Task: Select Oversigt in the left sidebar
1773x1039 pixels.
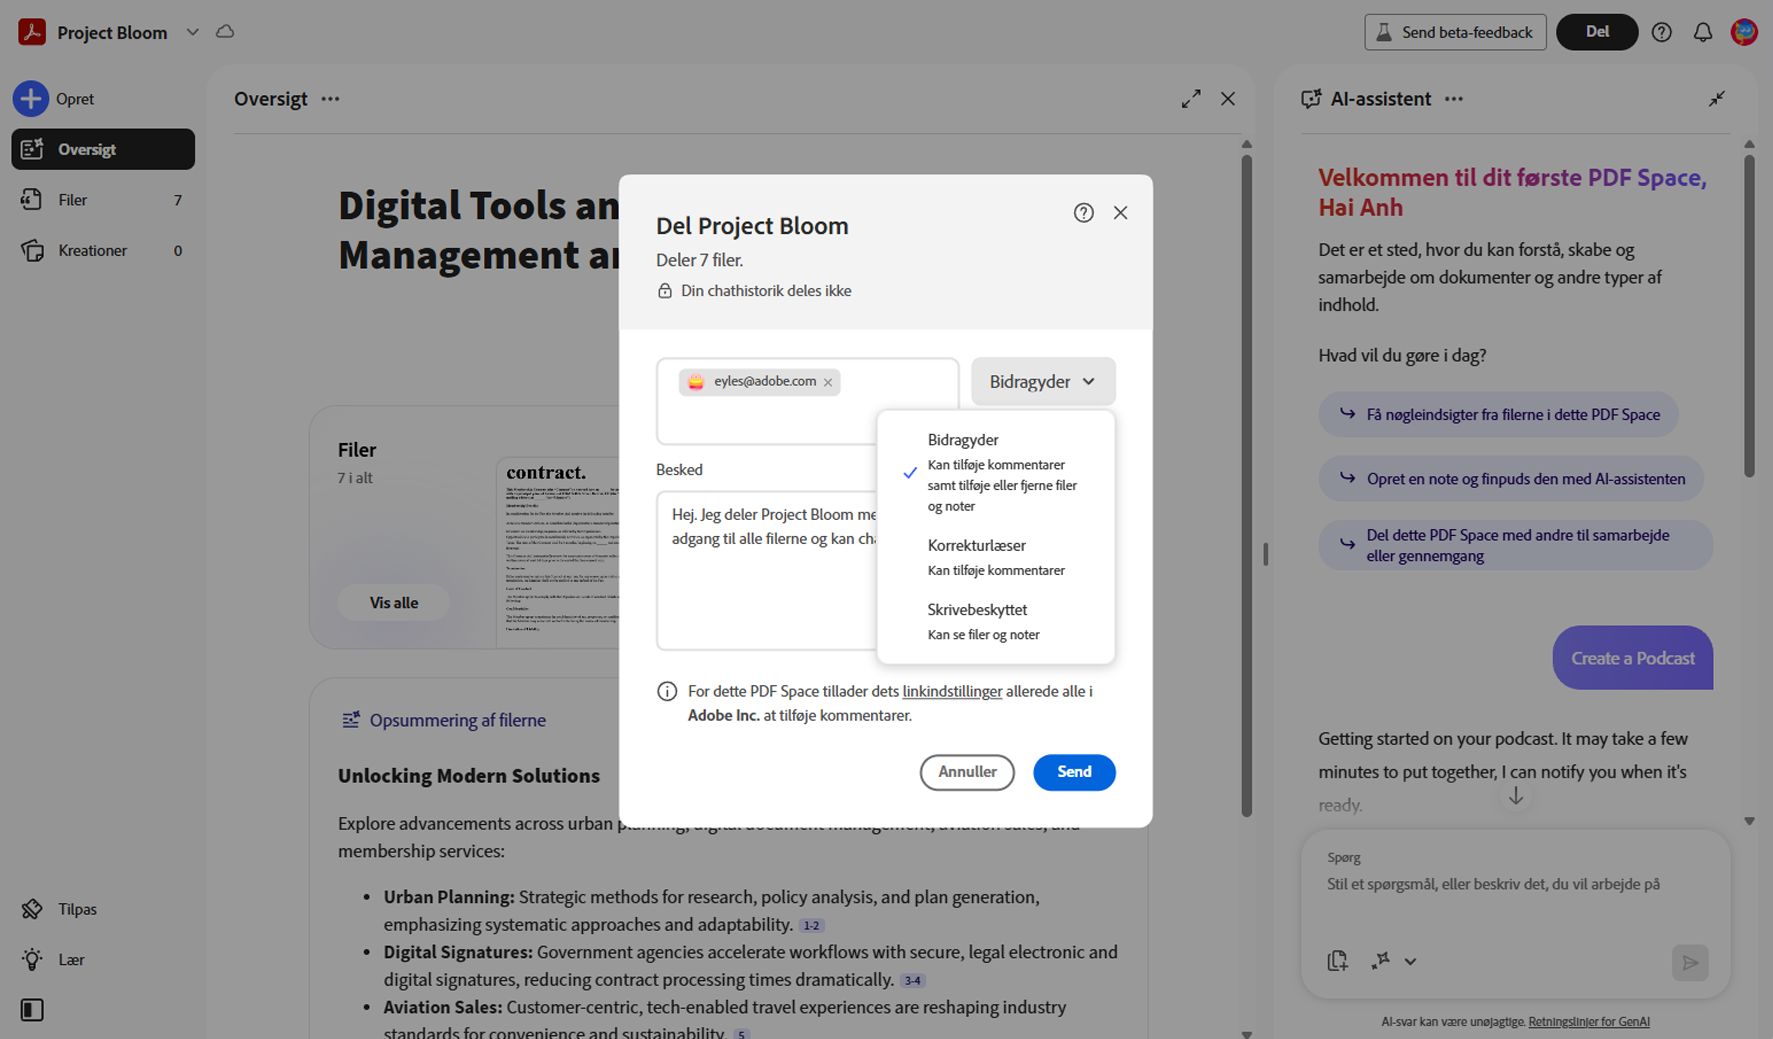Action: click(x=103, y=149)
